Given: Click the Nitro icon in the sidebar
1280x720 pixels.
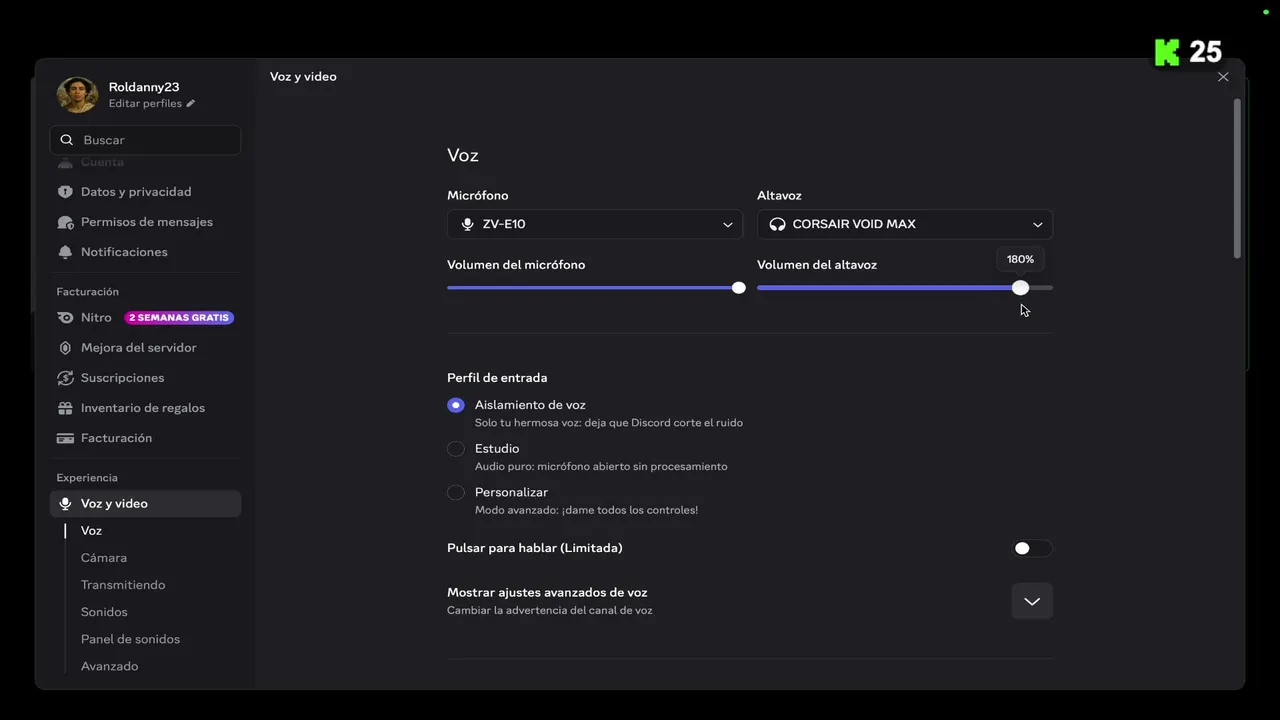Looking at the screenshot, I should (65, 318).
